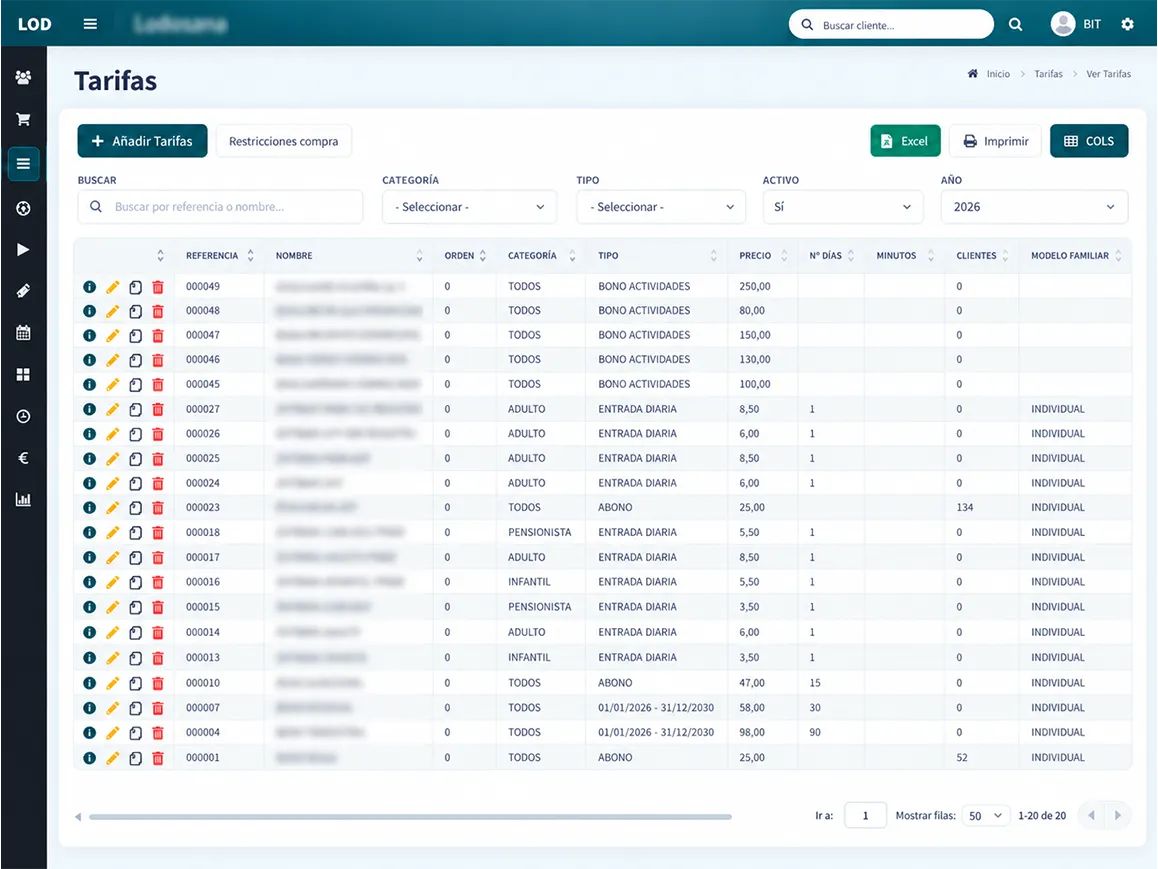
Task: Open the Tipo filter dropdown
Action: pyautogui.click(x=661, y=207)
